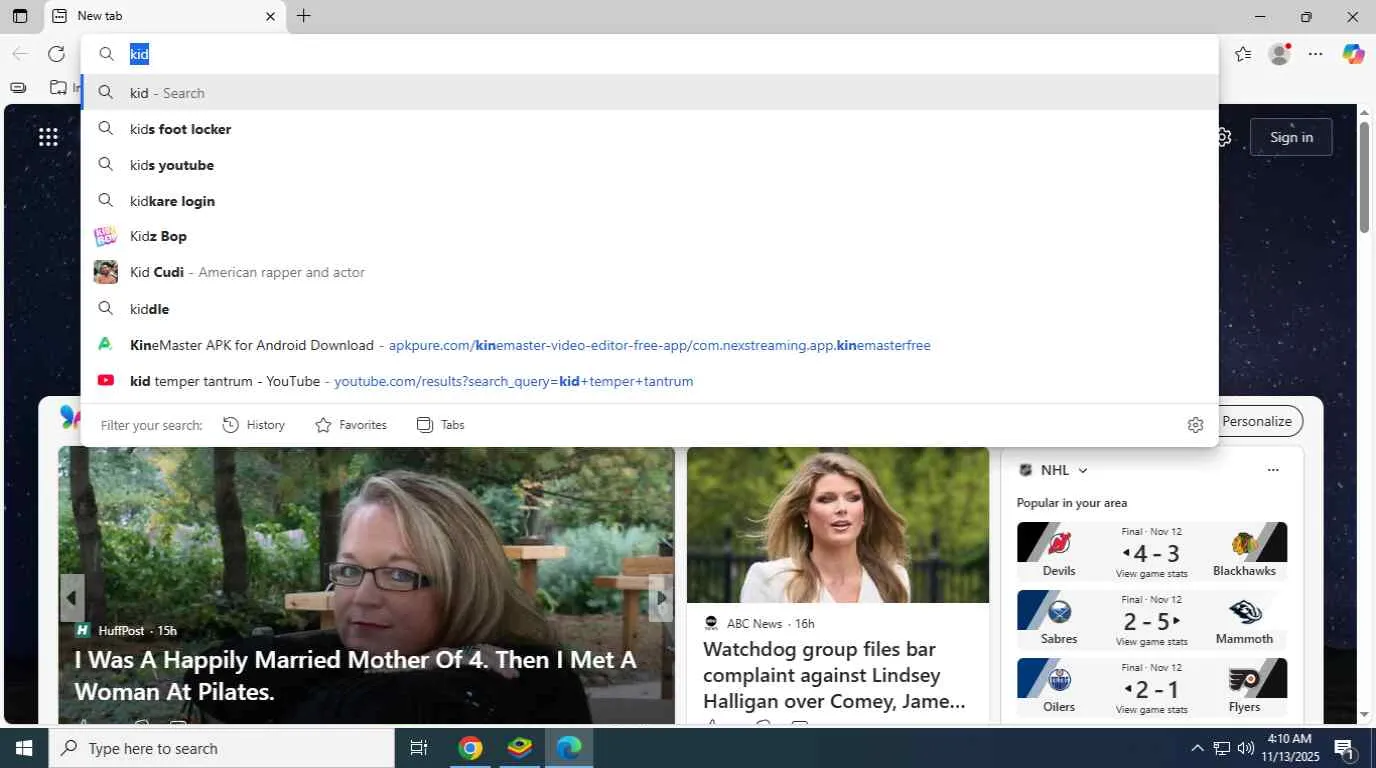Choose the 'kids foot locker' suggestion
1376x768 pixels.
click(650, 129)
